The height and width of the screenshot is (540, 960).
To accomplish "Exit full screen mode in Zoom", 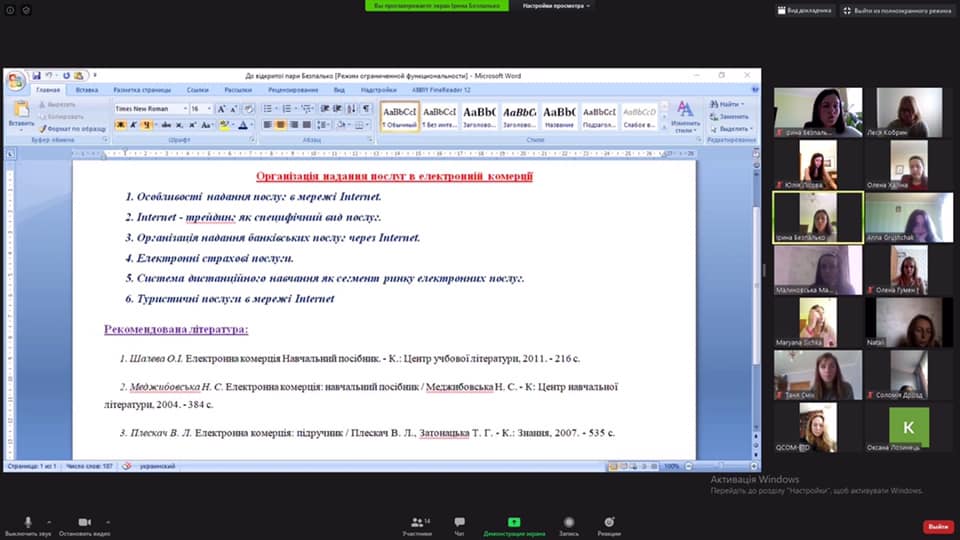I will 898,10.
